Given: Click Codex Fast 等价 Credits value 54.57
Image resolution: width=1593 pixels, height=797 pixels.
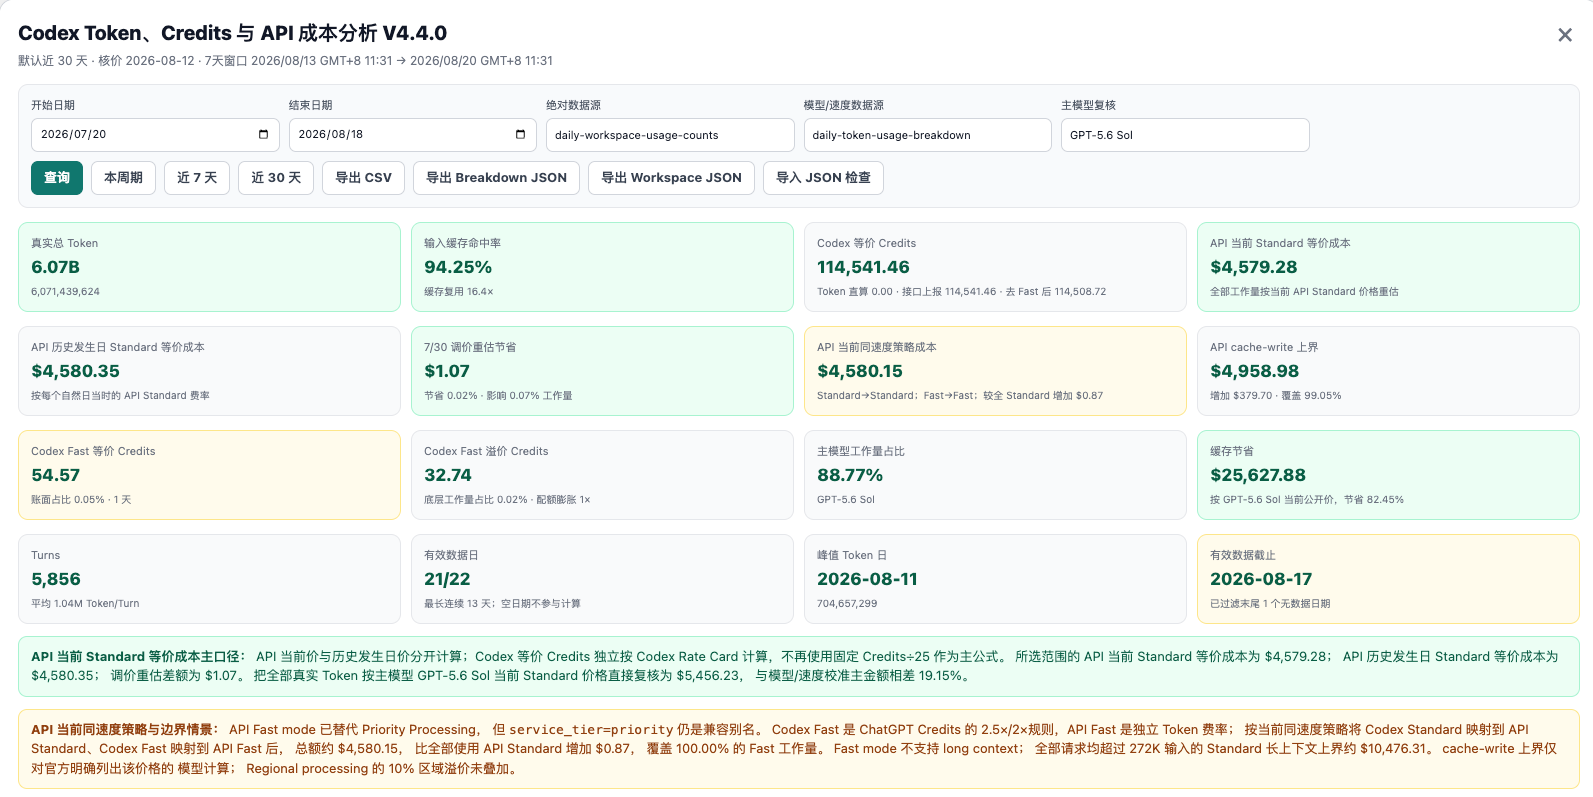Looking at the screenshot, I should coord(56,475).
